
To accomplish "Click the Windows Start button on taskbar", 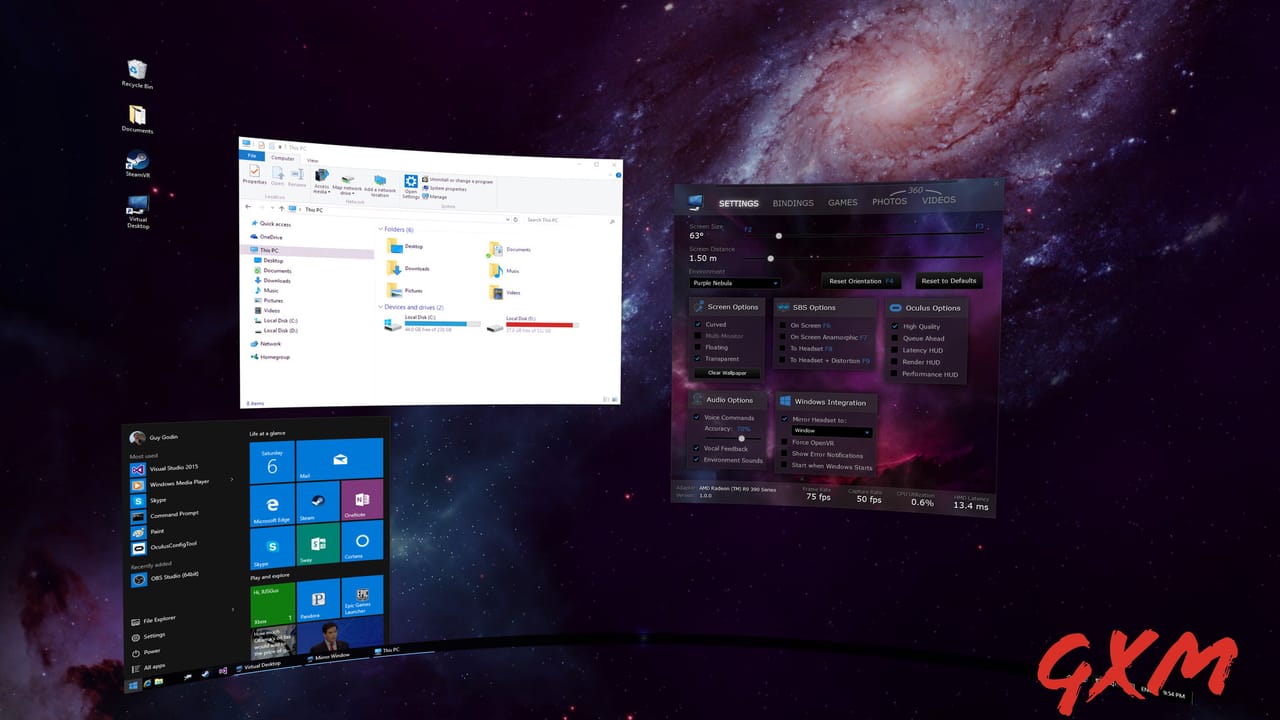I will coord(131,685).
